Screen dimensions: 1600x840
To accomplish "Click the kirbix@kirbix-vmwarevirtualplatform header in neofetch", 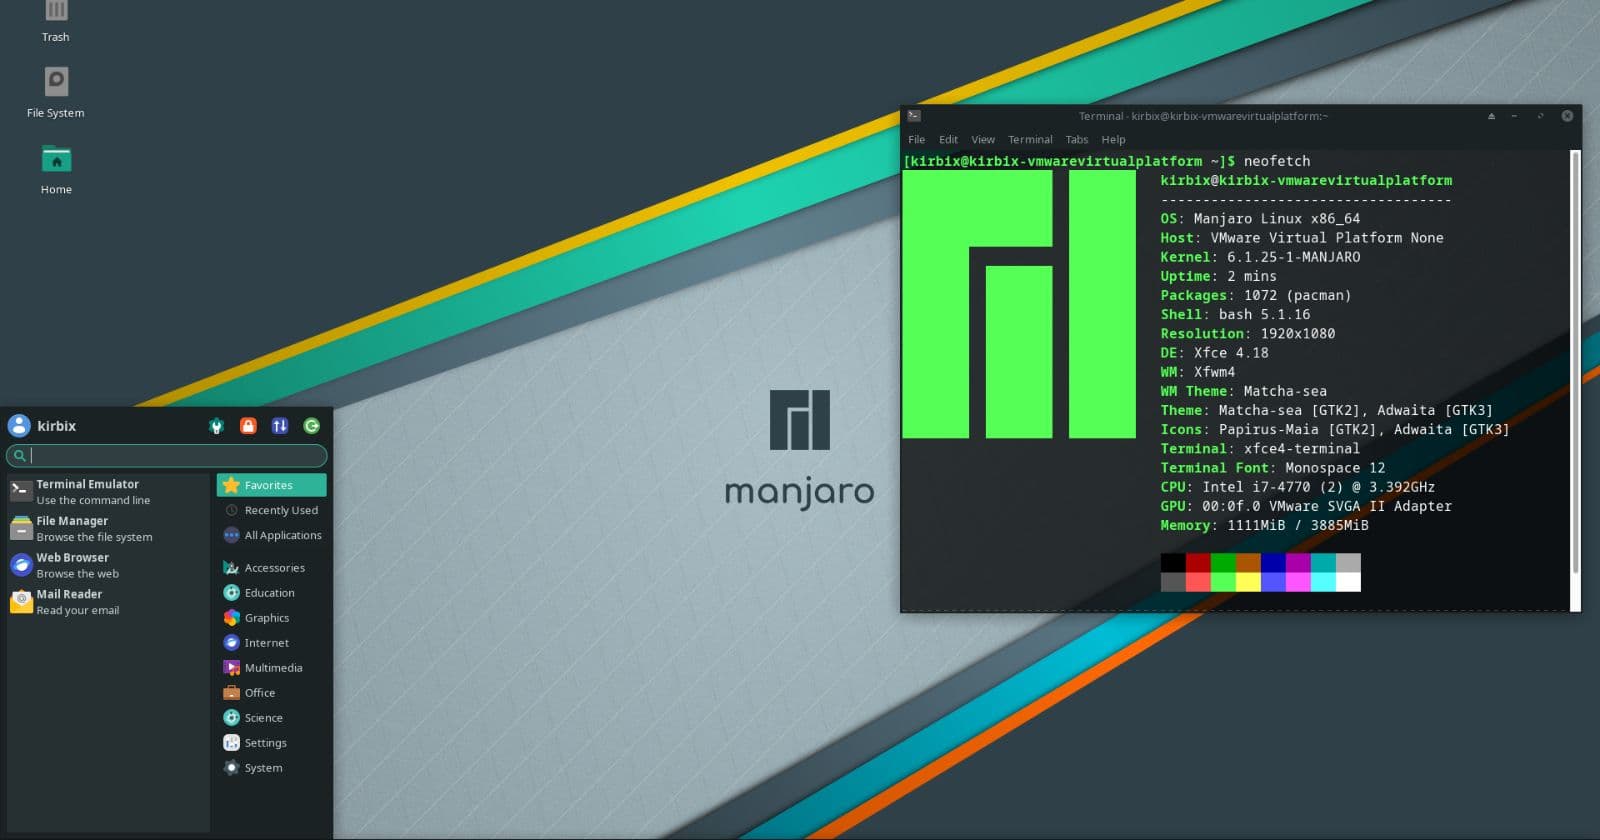I will (x=1306, y=181).
